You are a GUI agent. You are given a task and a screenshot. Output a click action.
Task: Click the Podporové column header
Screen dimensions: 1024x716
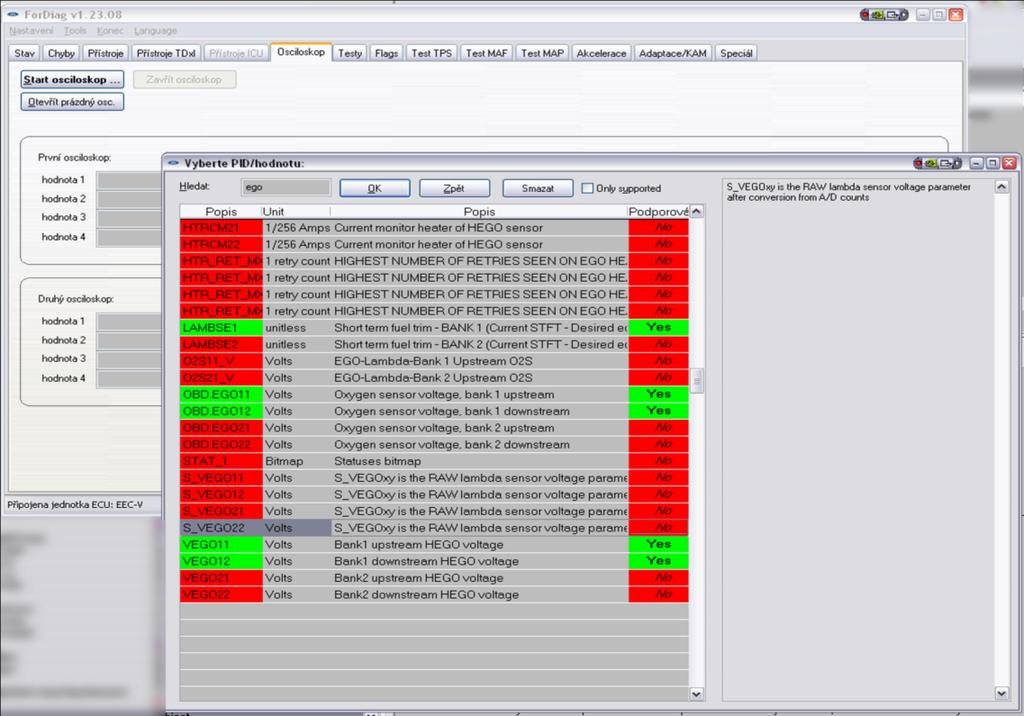pyautogui.click(x=658, y=212)
